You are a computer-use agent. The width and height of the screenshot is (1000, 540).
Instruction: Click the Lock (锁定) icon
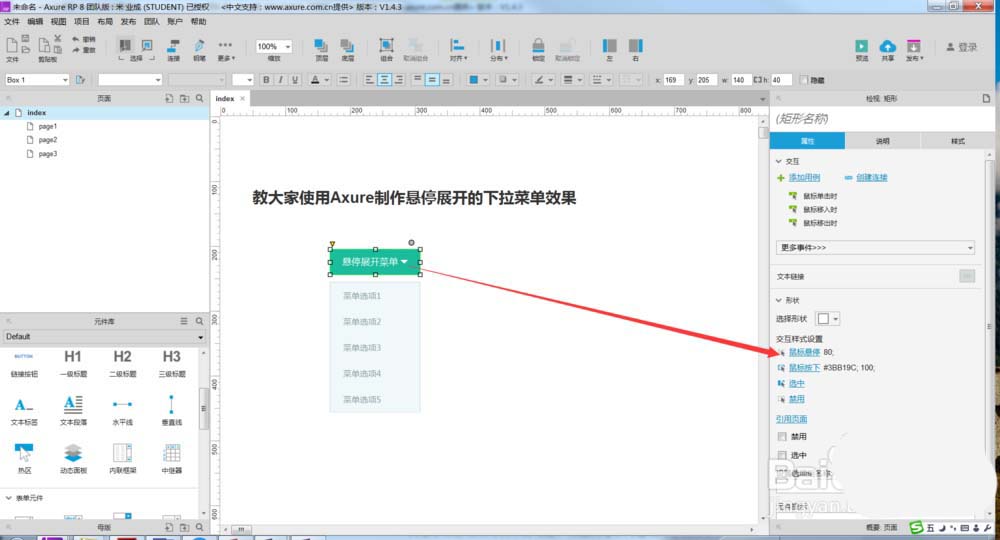pos(538,46)
